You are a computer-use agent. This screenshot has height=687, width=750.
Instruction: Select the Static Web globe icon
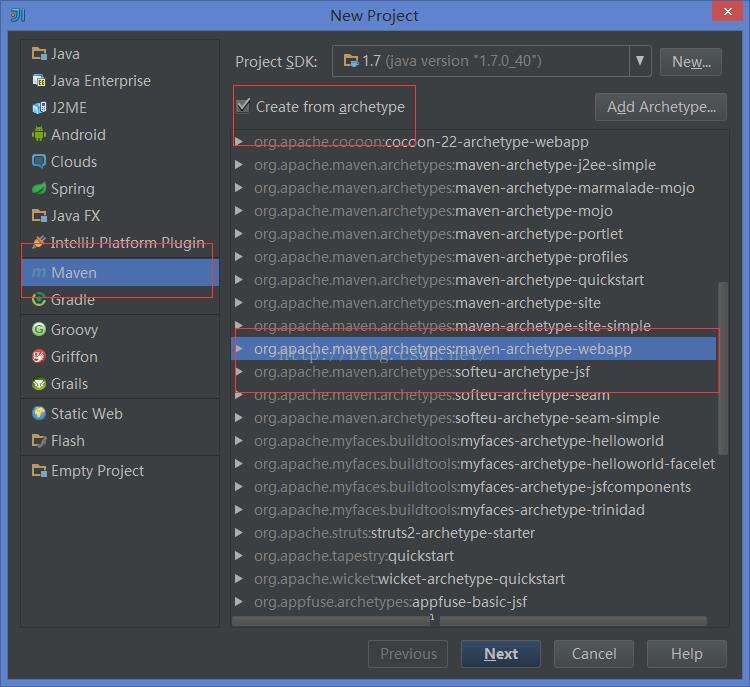coord(39,414)
